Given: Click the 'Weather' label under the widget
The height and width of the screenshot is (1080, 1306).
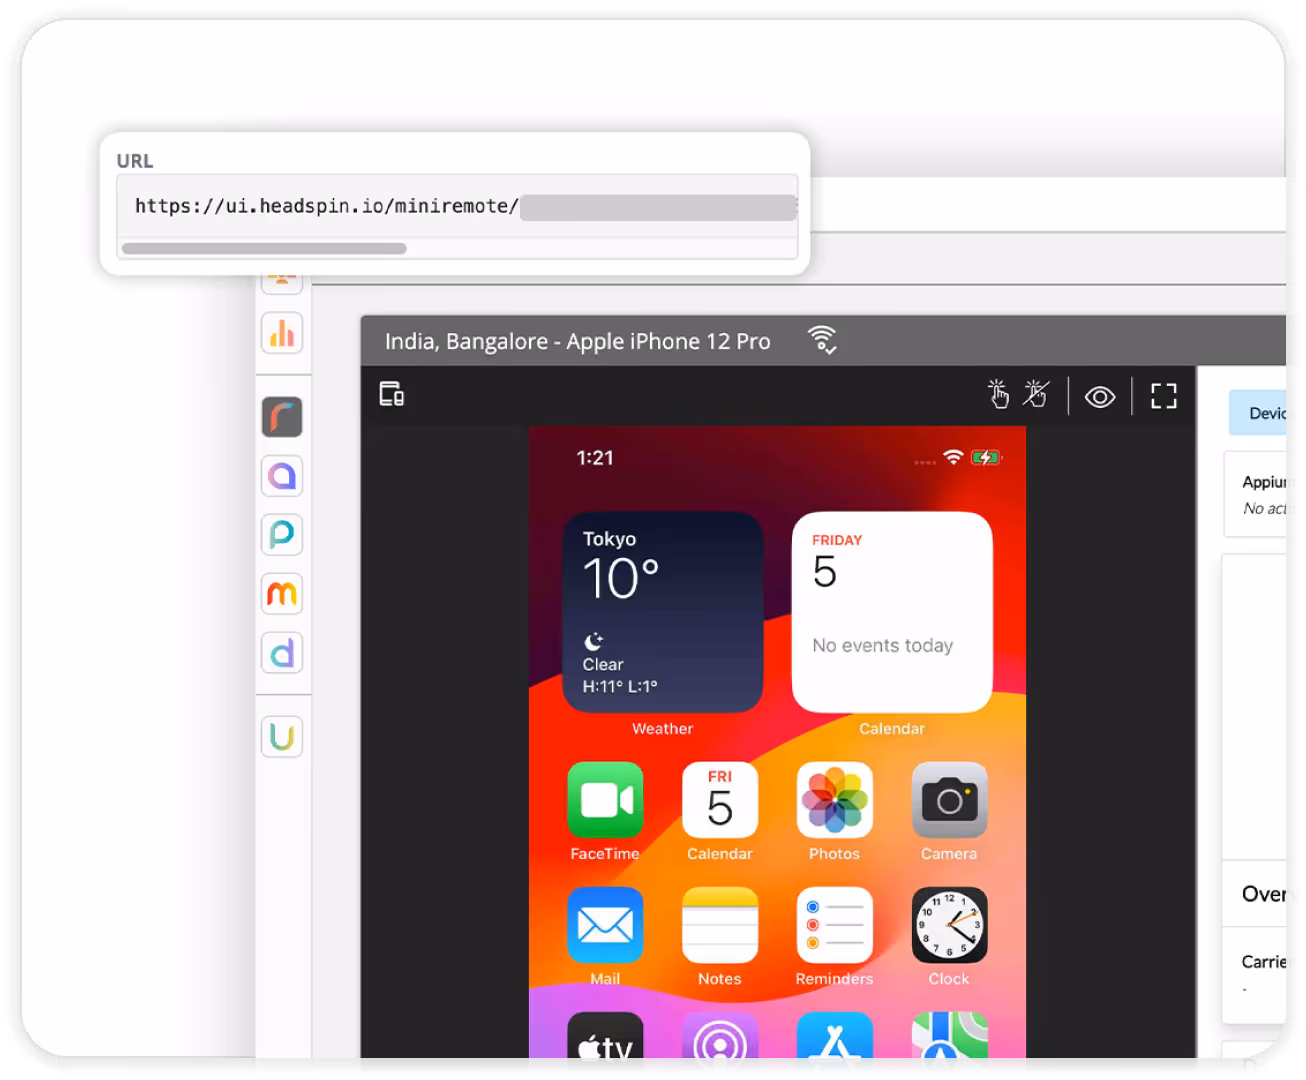Looking at the screenshot, I should (x=662, y=729).
